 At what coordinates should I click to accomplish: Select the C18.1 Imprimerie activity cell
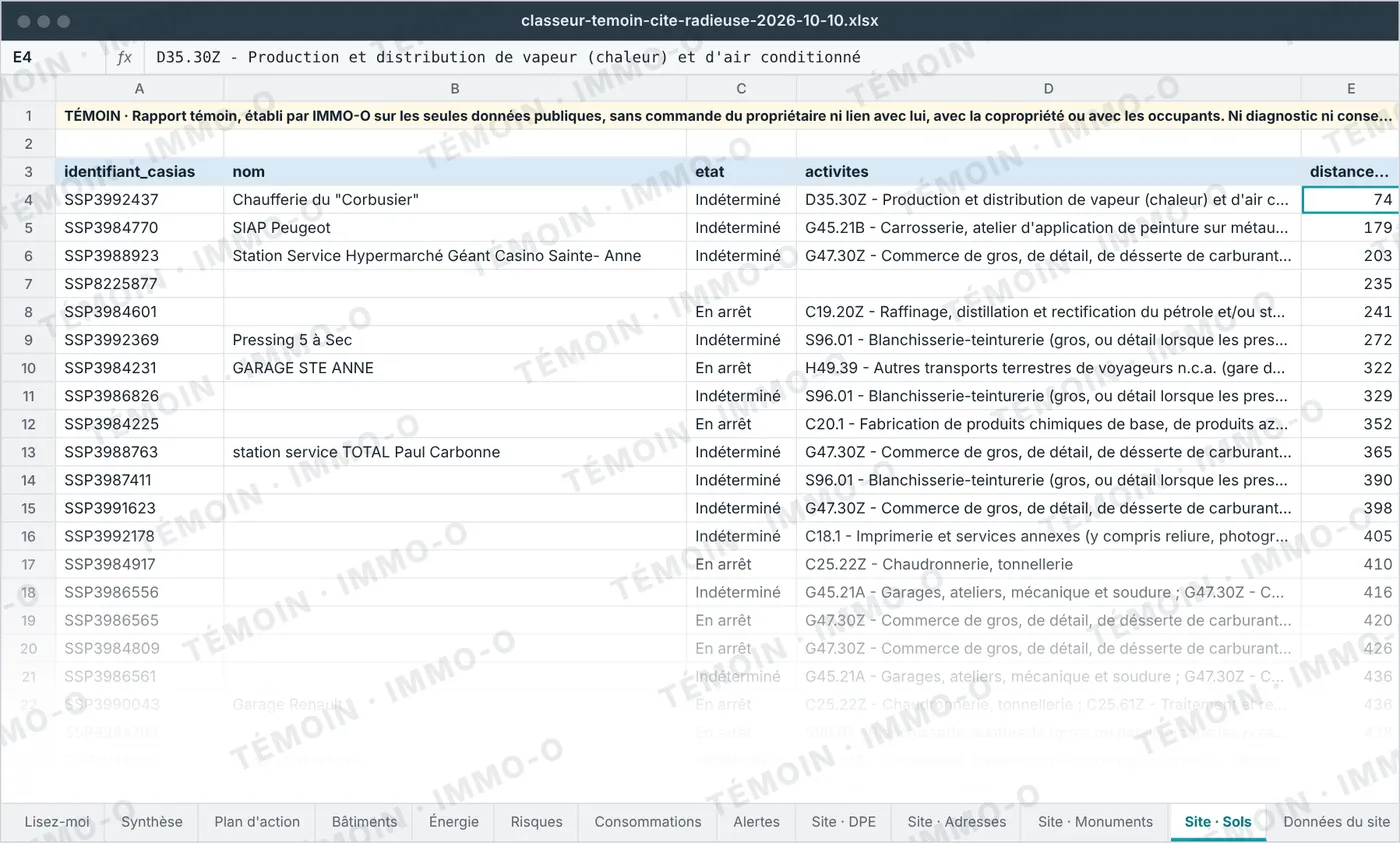pos(1049,536)
